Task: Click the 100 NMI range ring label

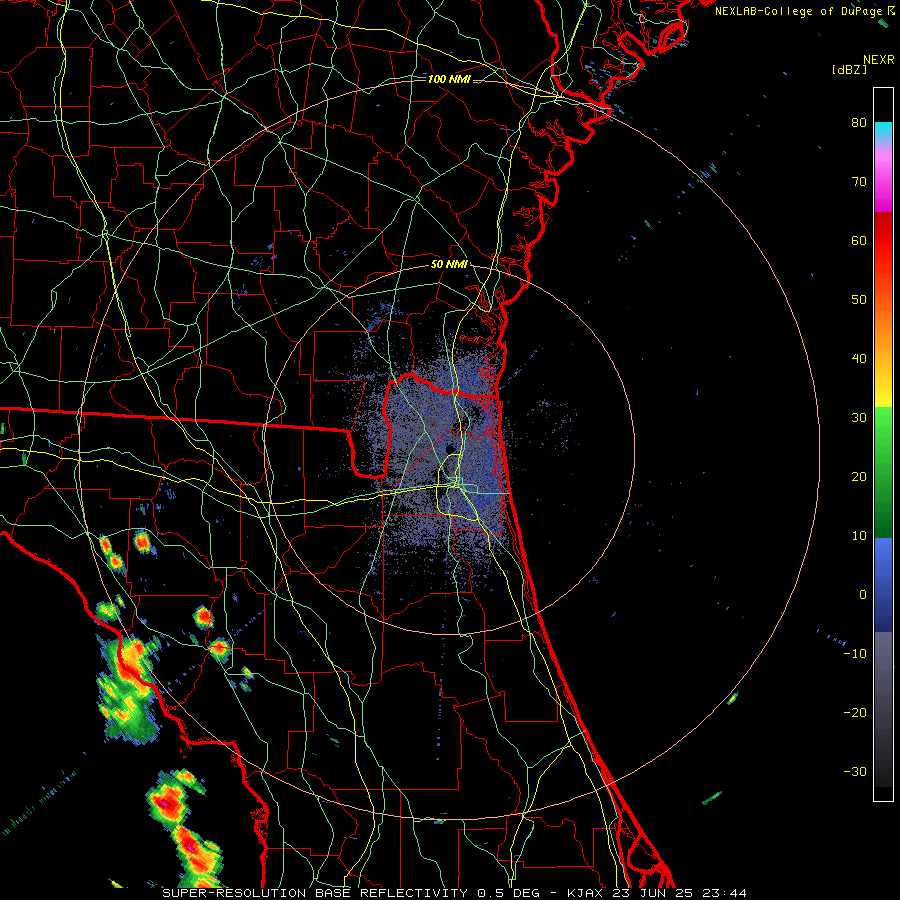Action: pyautogui.click(x=449, y=79)
